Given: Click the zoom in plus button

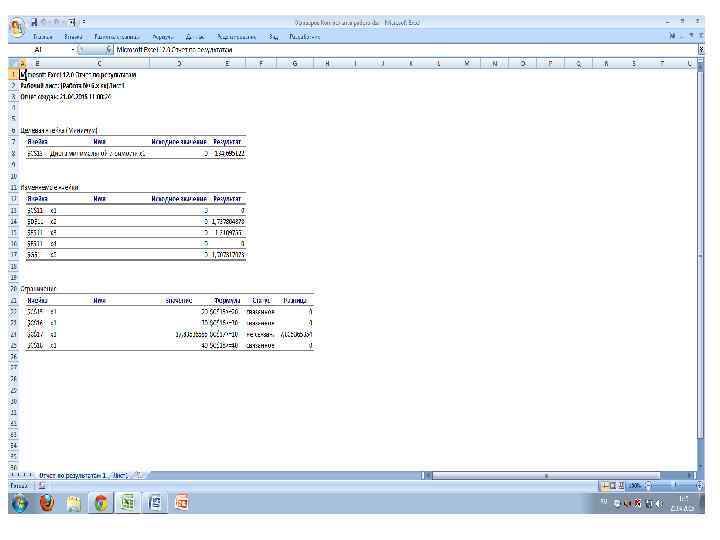Looking at the screenshot, I should point(700,485).
